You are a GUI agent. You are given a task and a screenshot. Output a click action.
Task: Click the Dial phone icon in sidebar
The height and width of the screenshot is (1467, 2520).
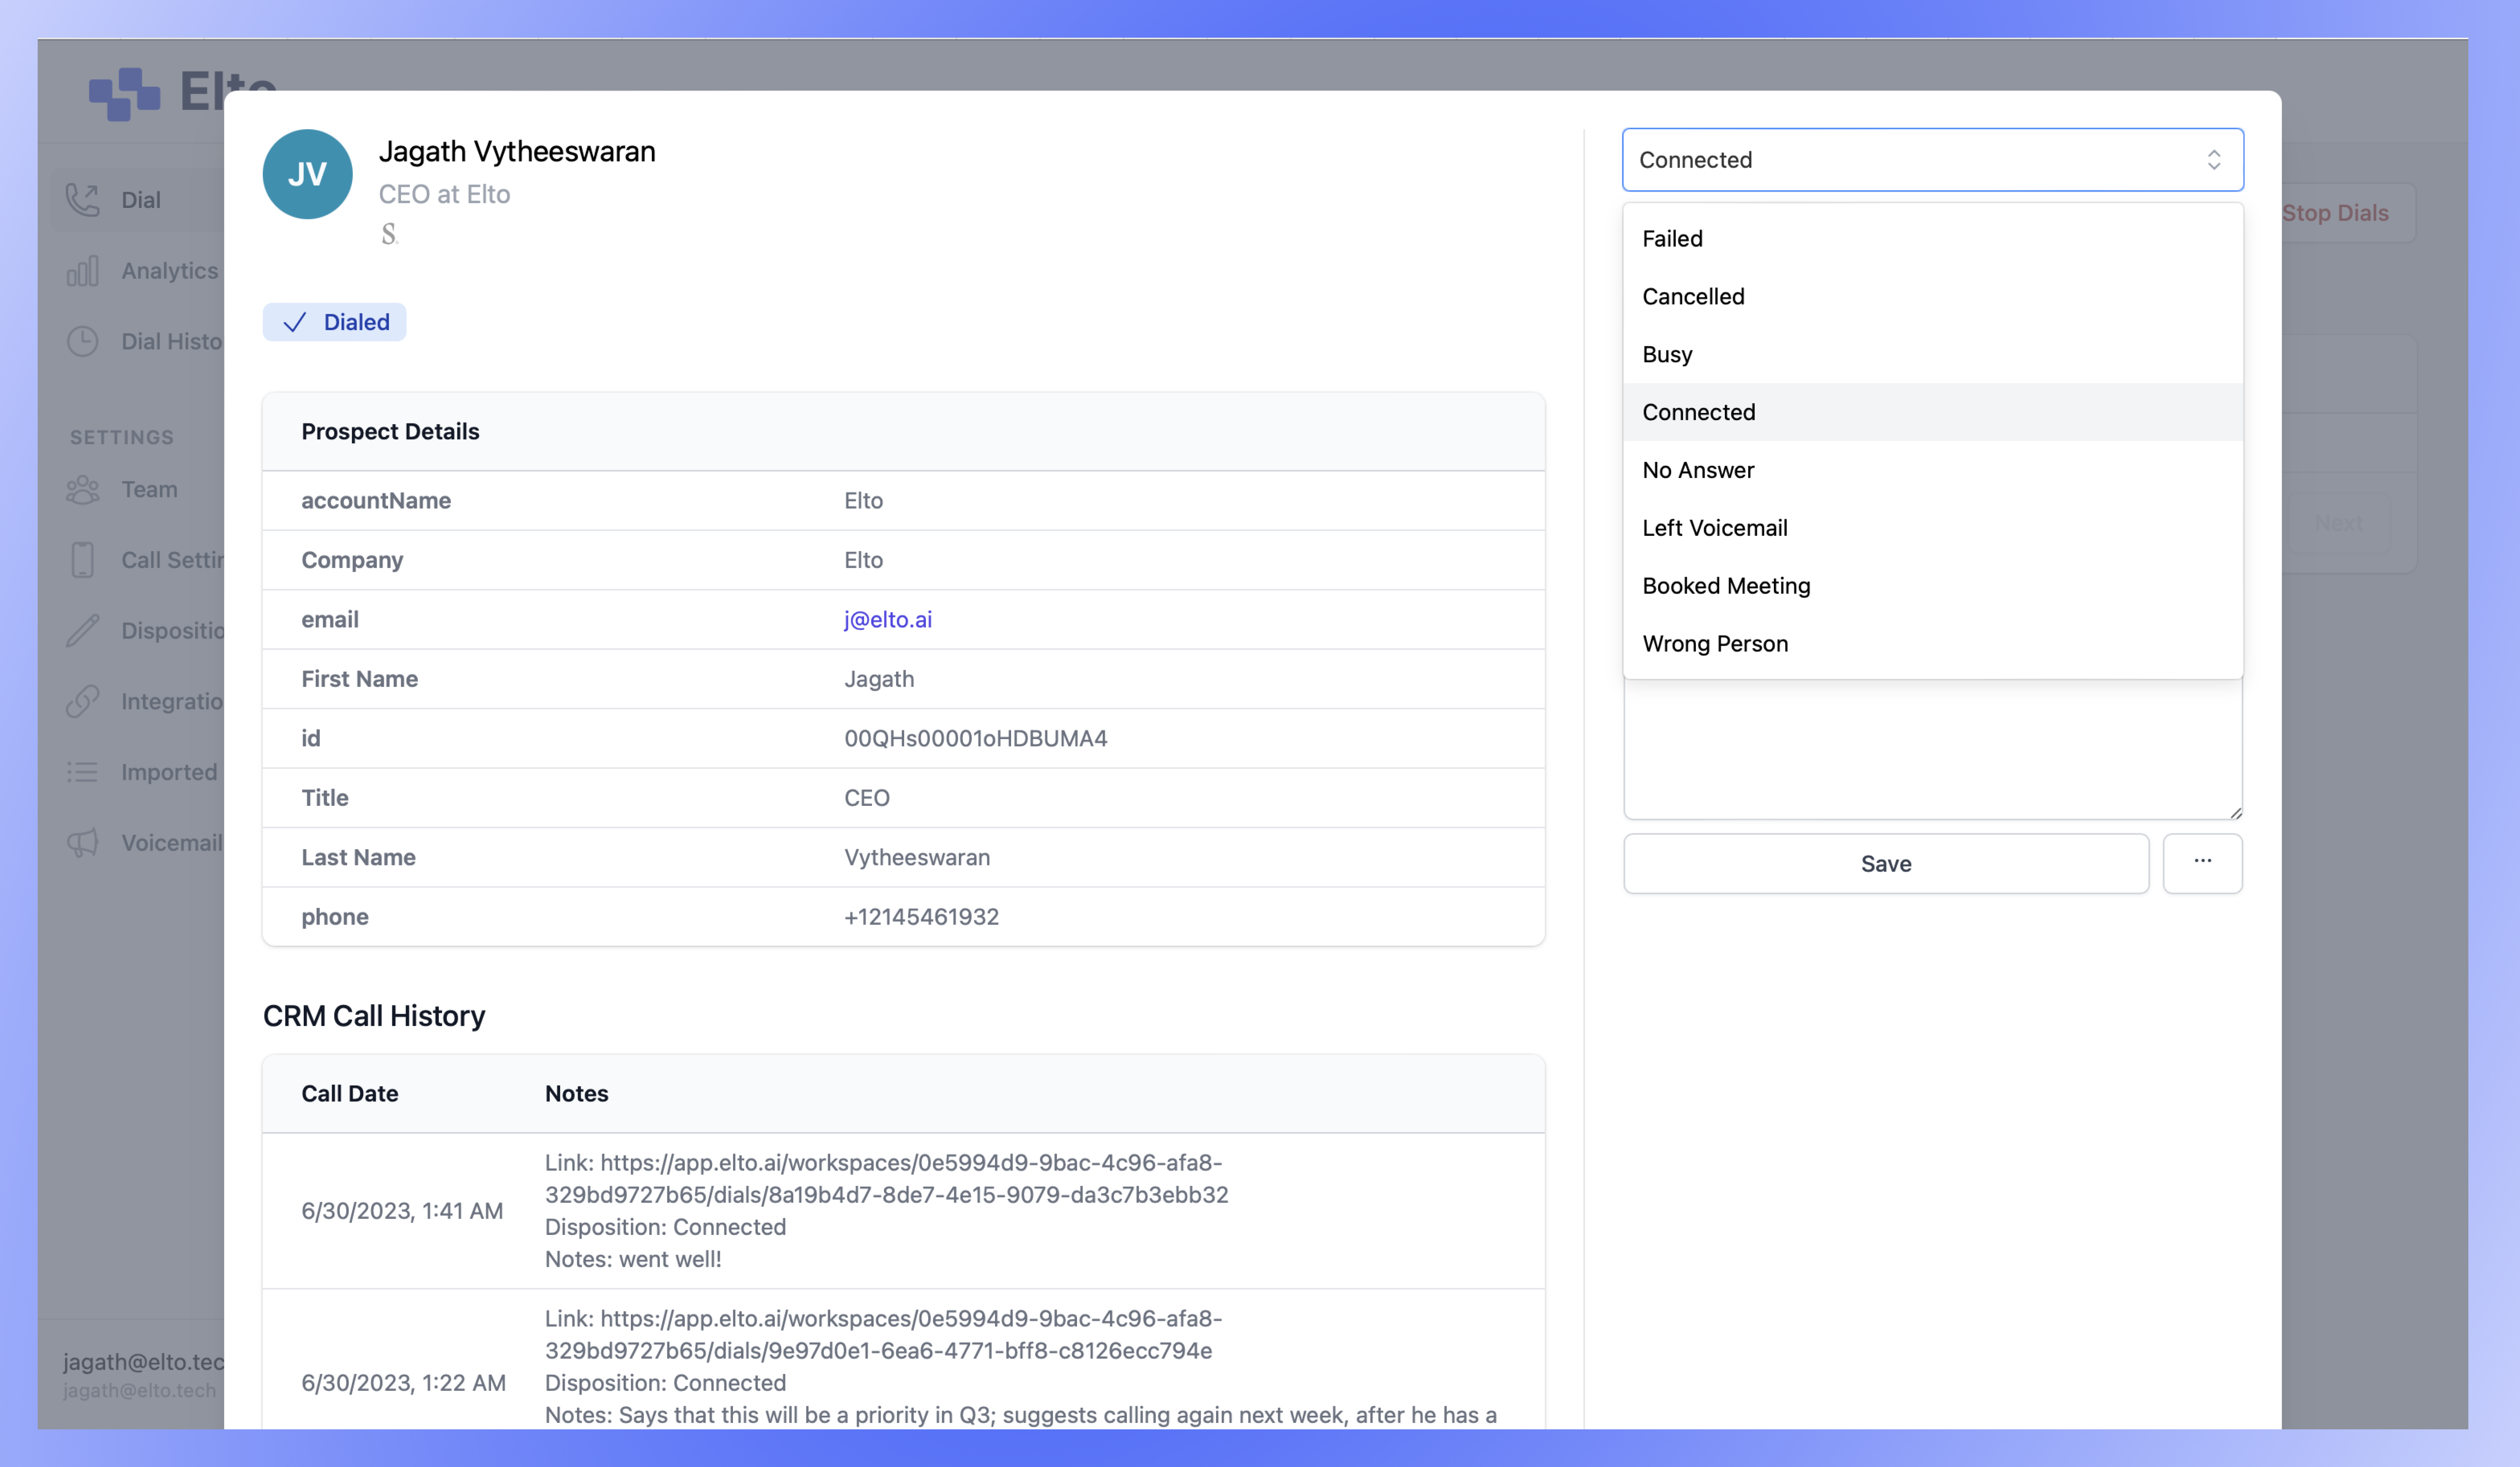coord(83,200)
